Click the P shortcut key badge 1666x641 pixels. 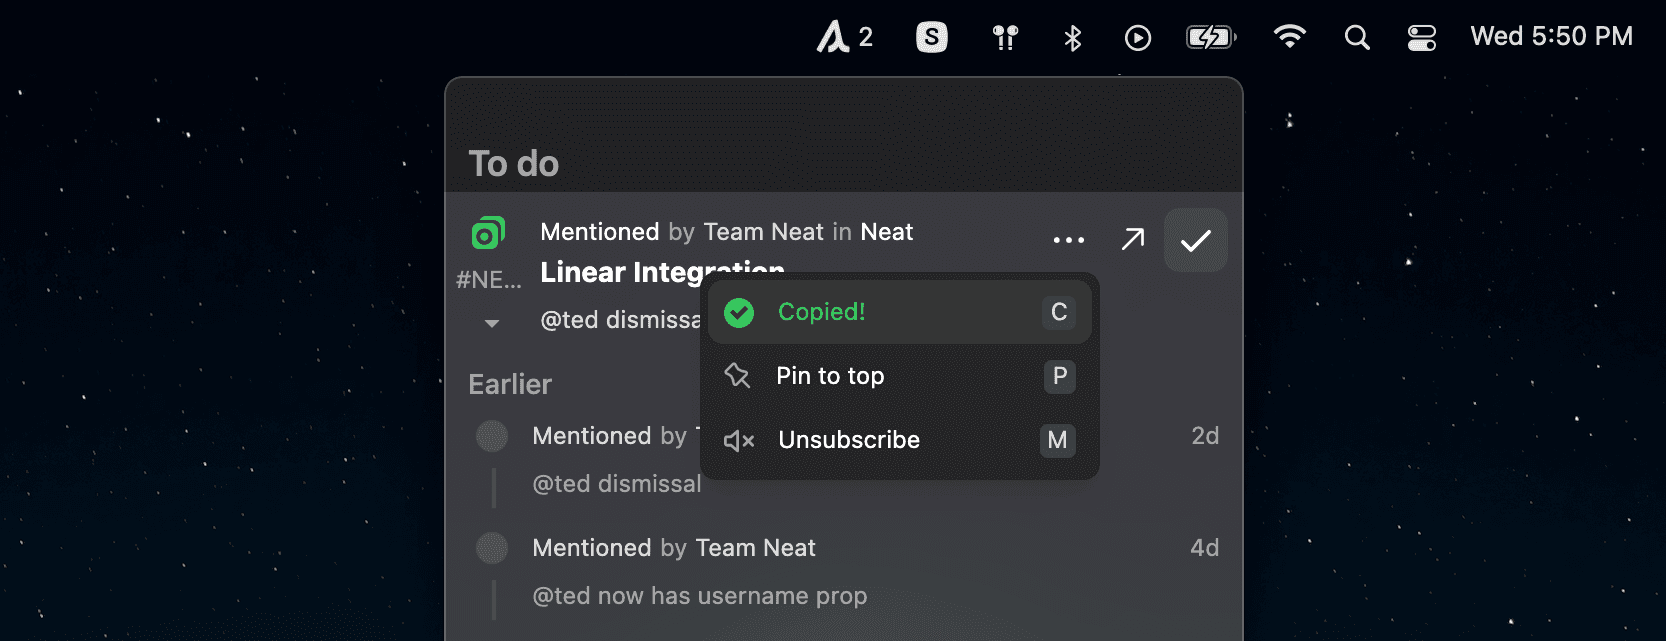click(1059, 376)
